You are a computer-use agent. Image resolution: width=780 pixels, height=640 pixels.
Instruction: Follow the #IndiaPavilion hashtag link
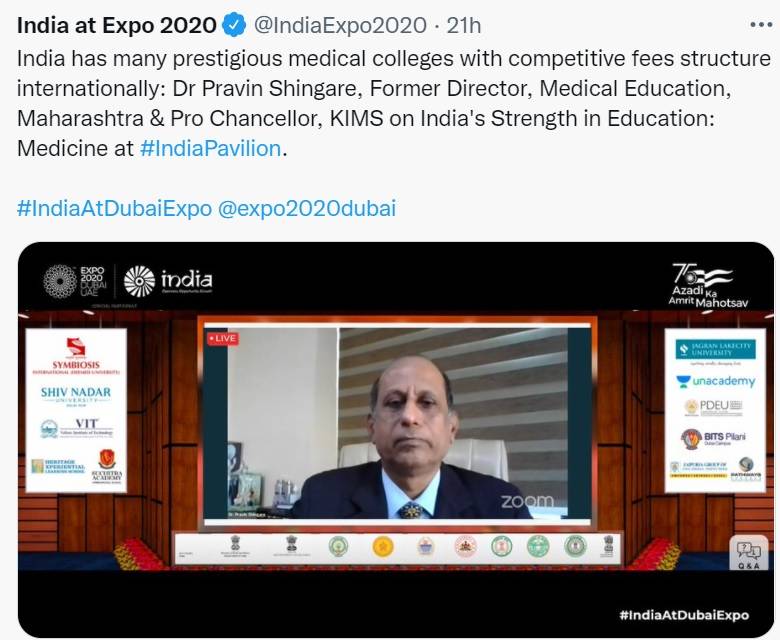coord(211,148)
